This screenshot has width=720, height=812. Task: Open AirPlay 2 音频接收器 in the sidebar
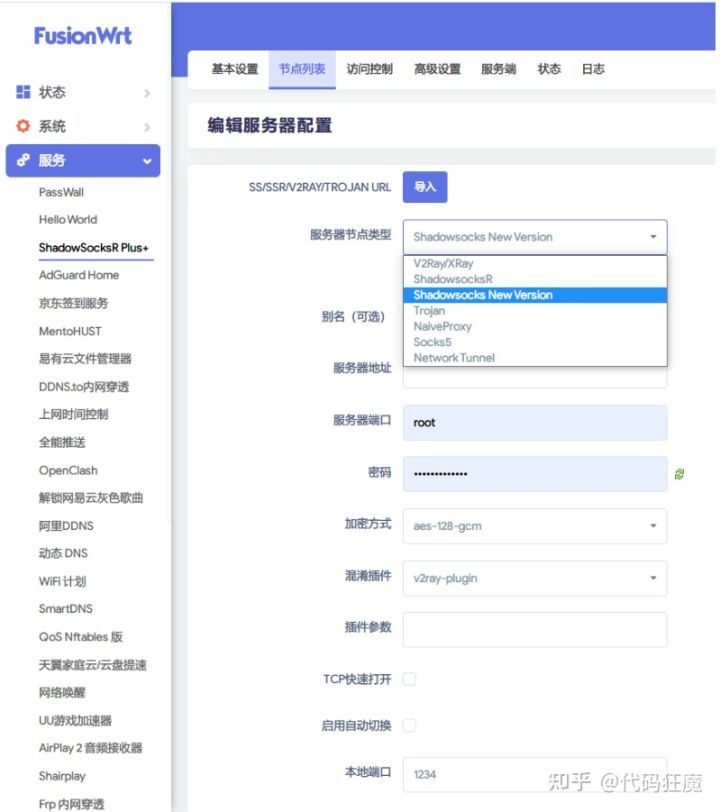click(x=91, y=748)
